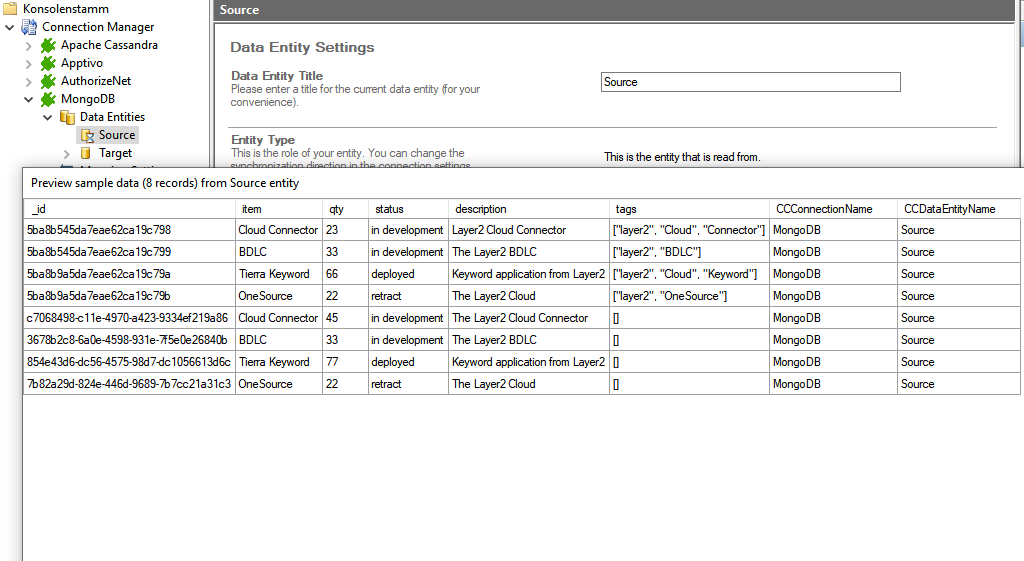Sort by the _id column header

click(x=129, y=209)
